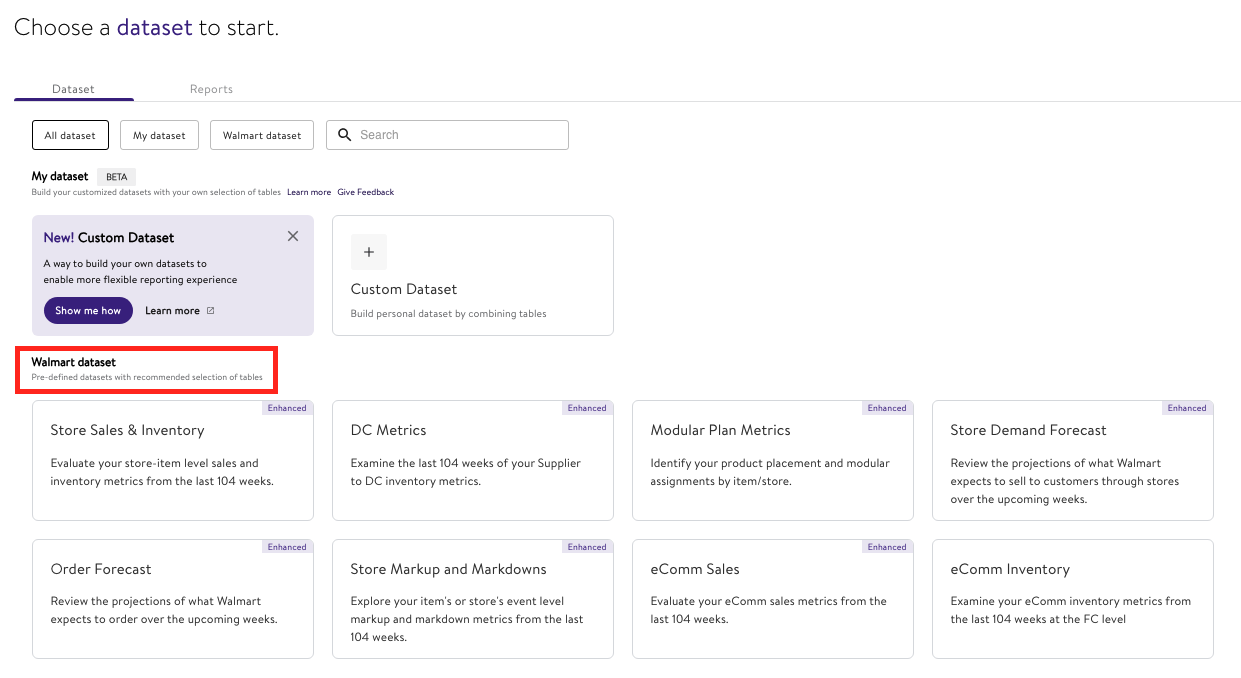Screen dimensions: 1241x678
Task: Open the eComm Inventory dataset card
Action: tap(1072, 599)
